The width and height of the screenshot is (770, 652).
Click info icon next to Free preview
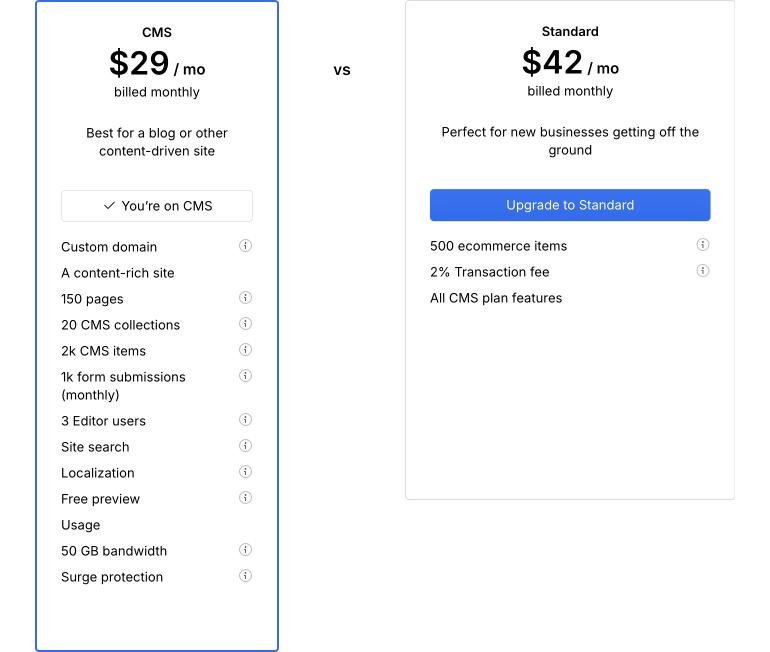tap(245, 498)
